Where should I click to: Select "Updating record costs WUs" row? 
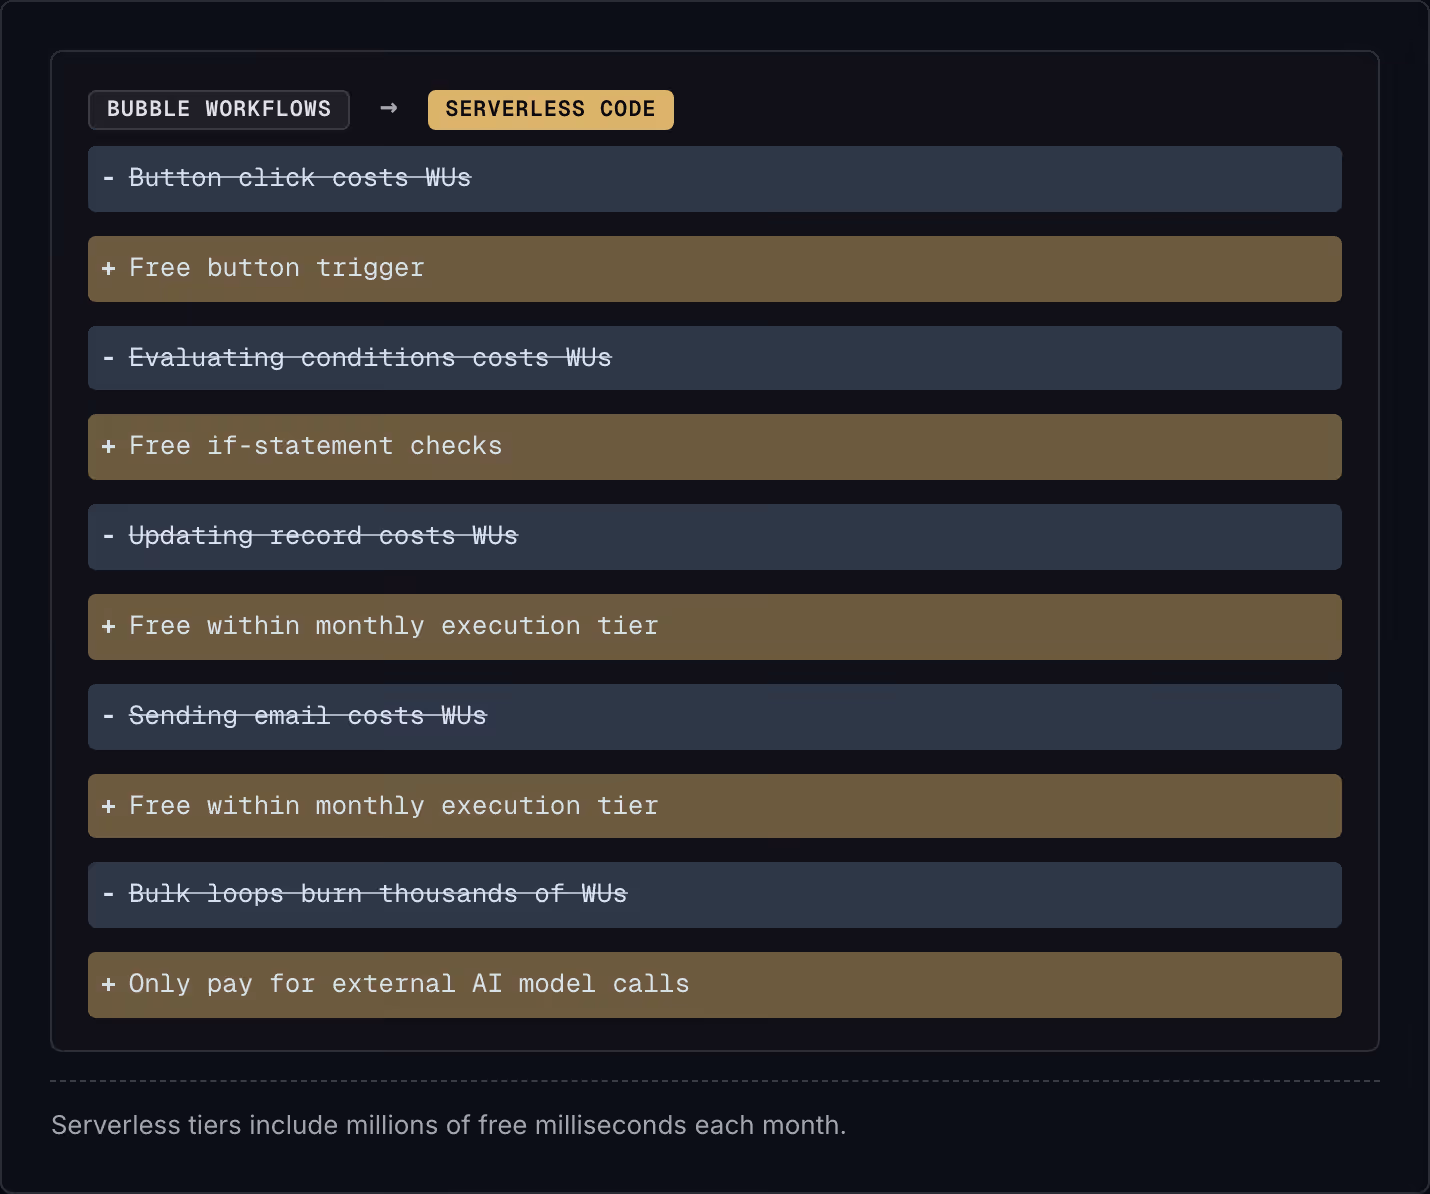point(715,537)
